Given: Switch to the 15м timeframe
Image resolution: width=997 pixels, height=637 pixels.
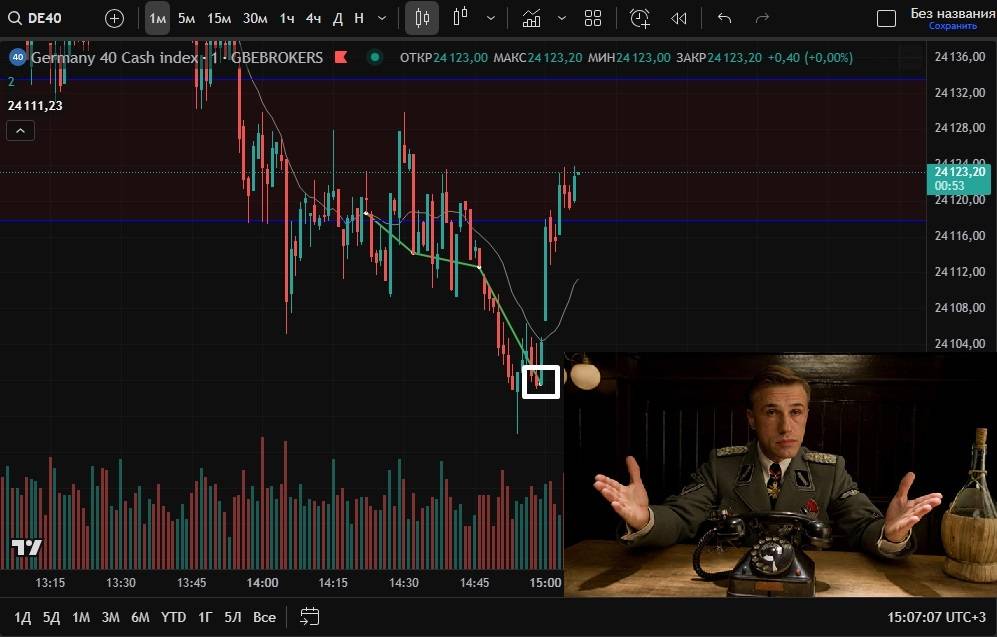Looking at the screenshot, I should coord(219,18).
